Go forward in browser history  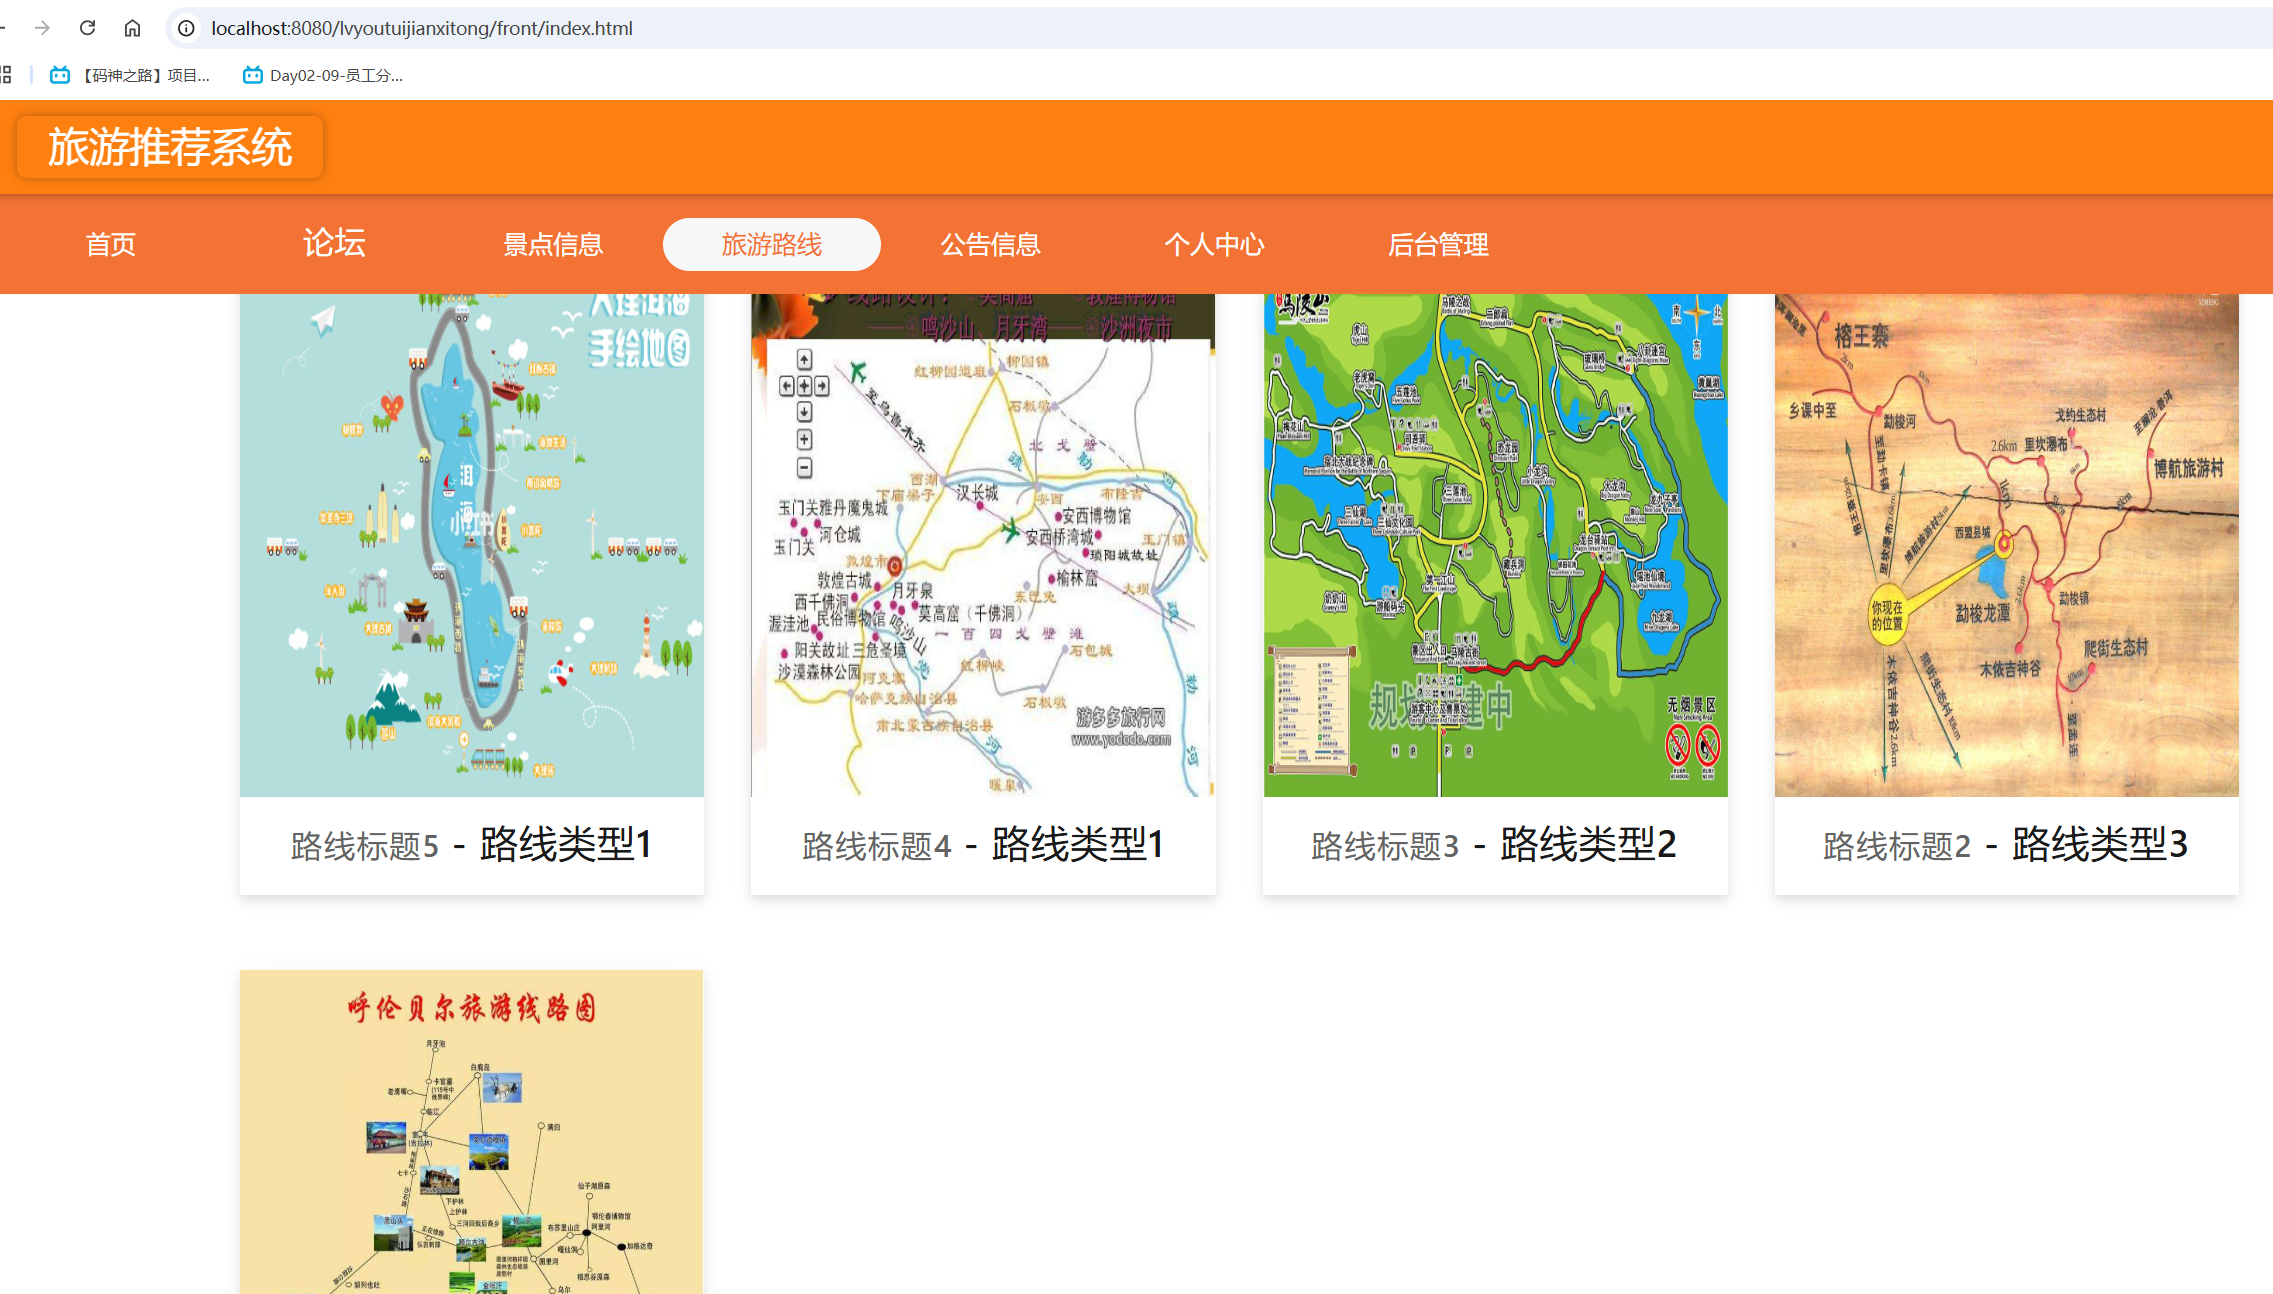(40, 28)
